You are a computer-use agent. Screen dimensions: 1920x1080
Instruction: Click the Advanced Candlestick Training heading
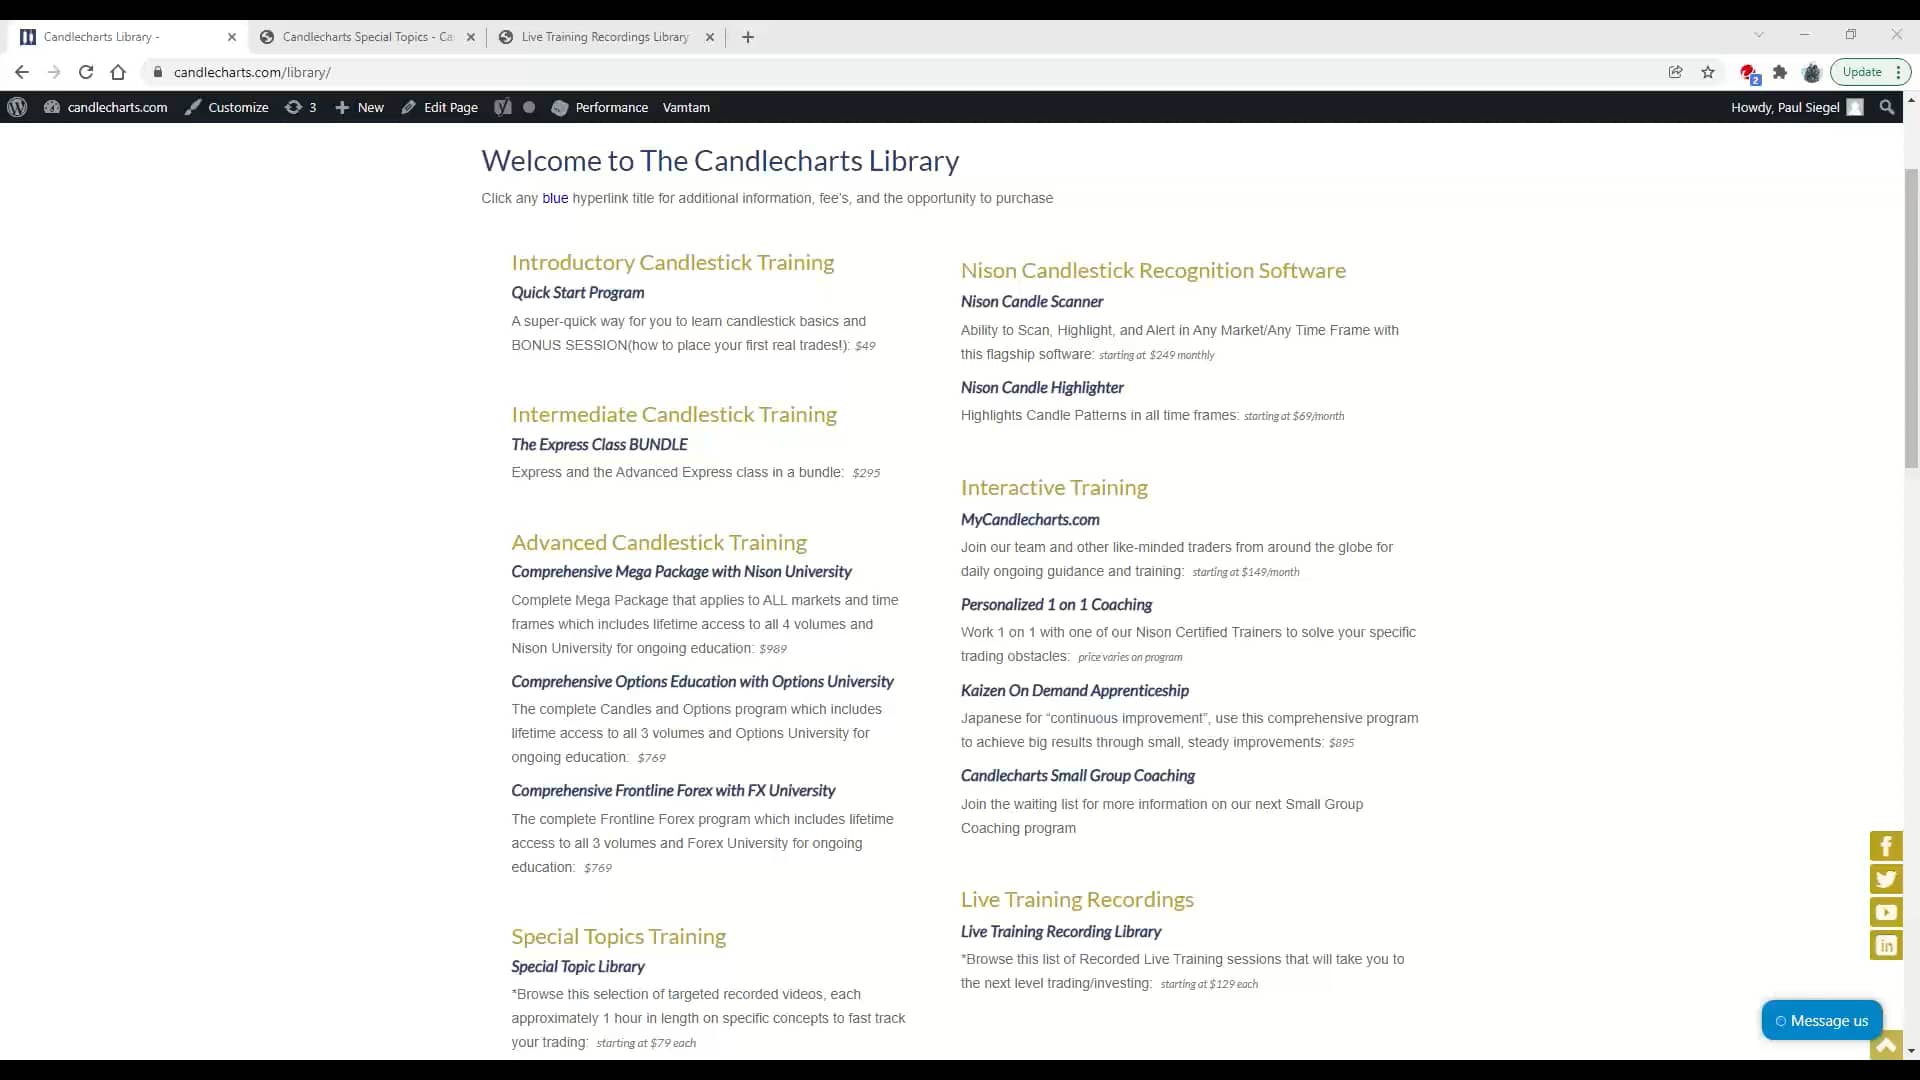659,542
